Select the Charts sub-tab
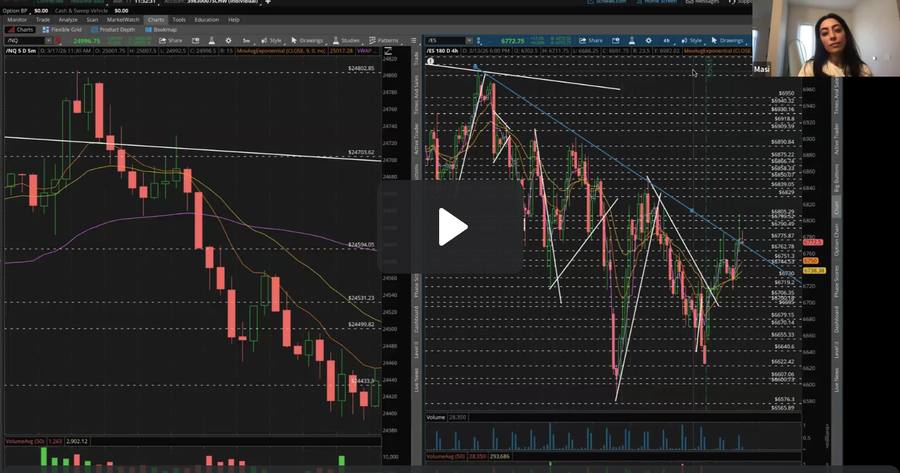This screenshot has width=900, height=473. click(x=21, y=29)
